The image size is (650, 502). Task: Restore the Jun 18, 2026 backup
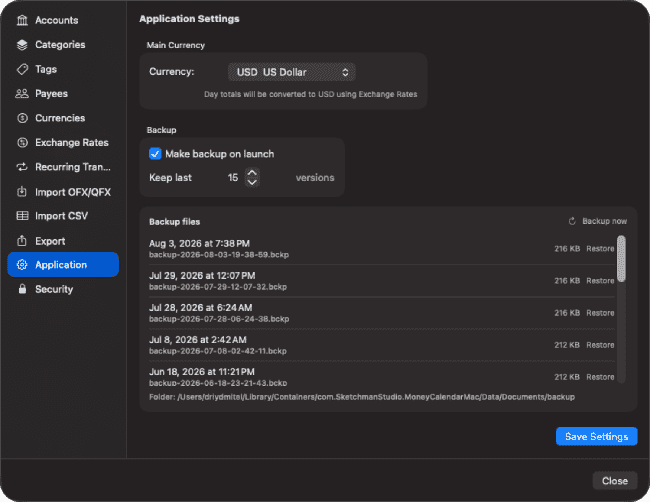[x=600, y=377]
